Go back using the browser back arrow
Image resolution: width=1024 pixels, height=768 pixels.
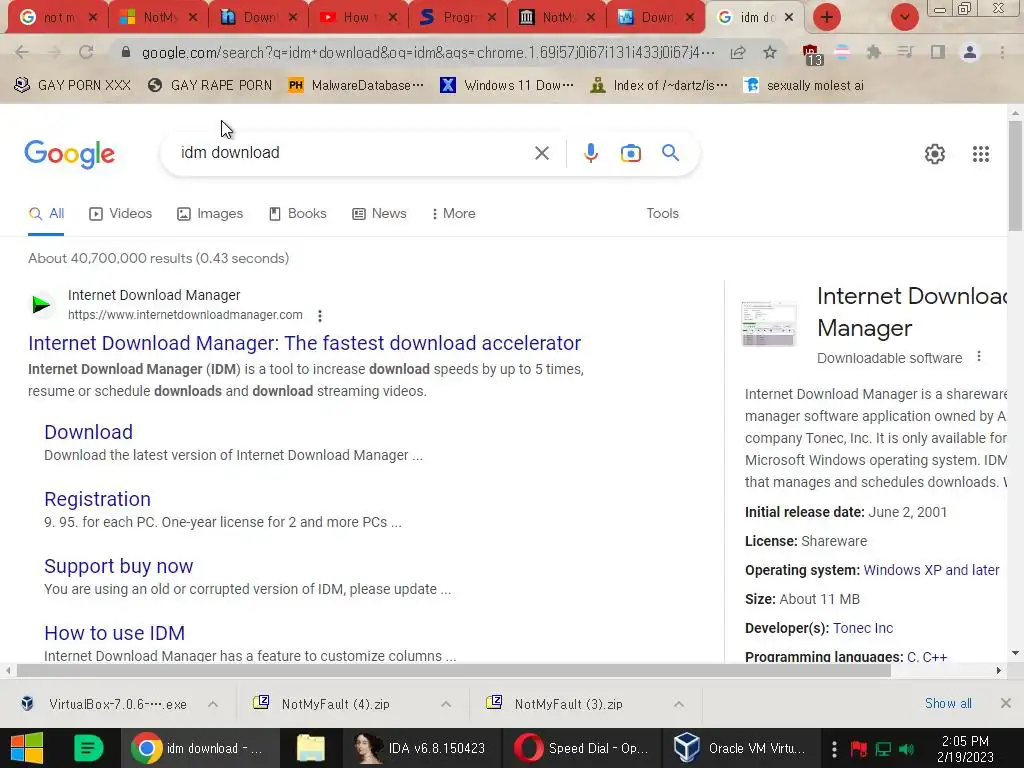[22, 52]
